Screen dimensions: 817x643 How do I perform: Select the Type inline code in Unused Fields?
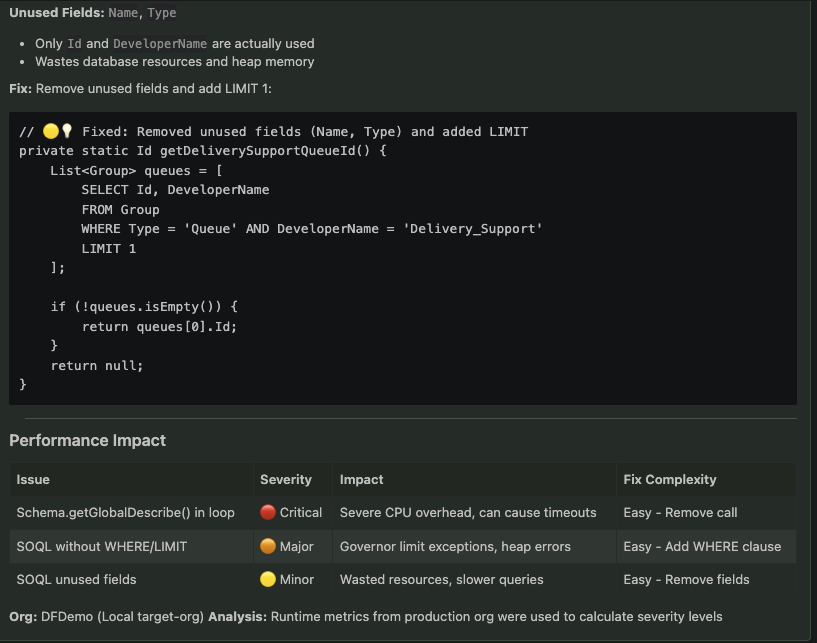[162, 13]
